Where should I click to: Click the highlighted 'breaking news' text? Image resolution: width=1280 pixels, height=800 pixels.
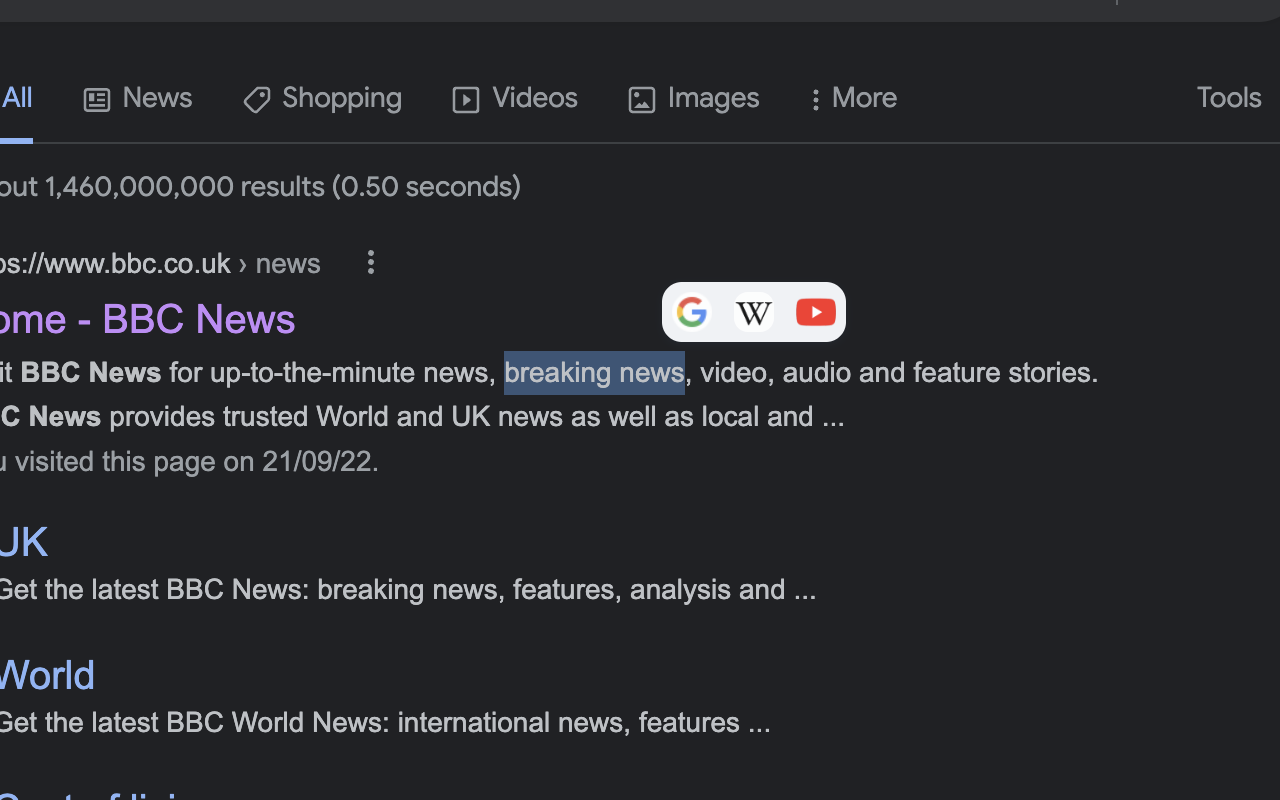click(594, 373)
